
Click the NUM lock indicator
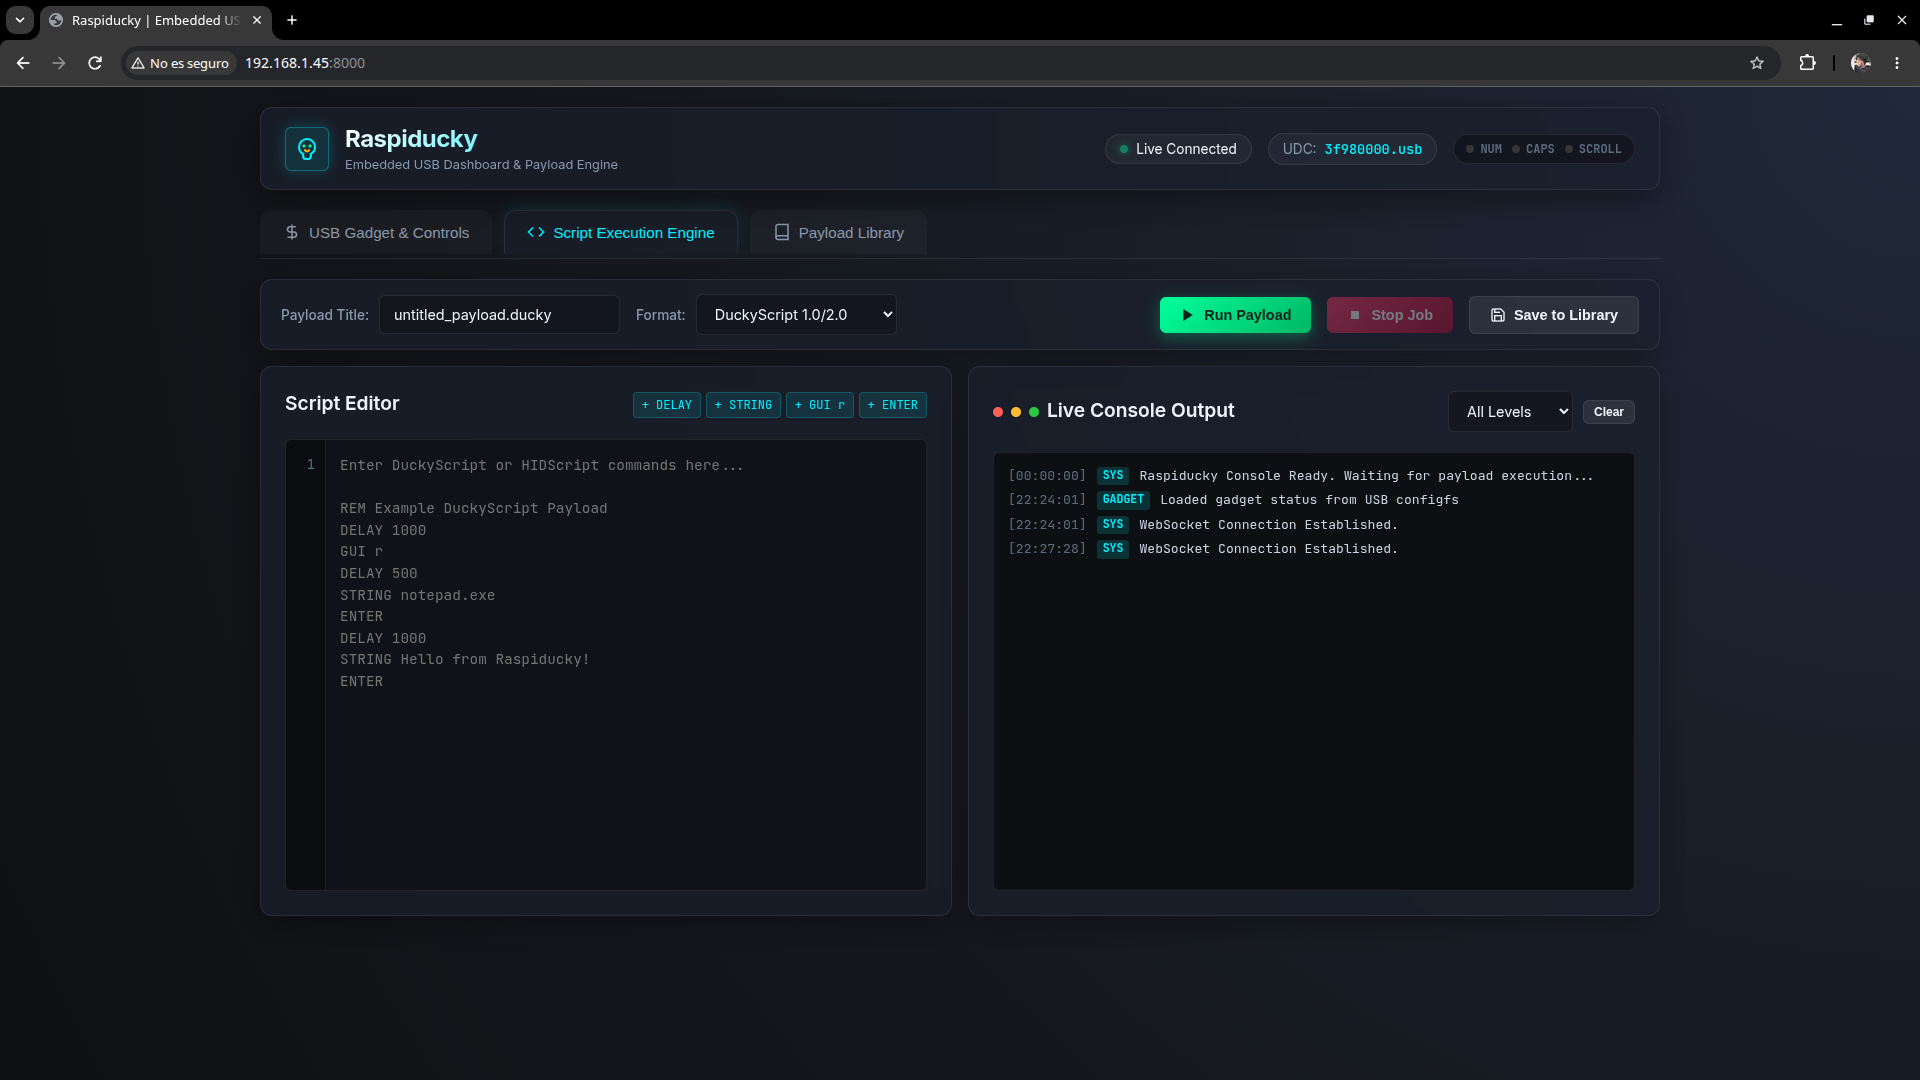click(1484, 149)
